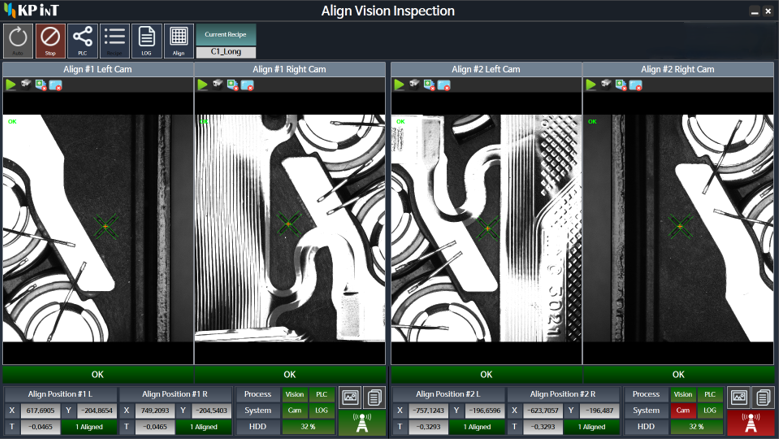779x439 pixels.
Task: Click green image-X icon in Align #1 Left Cam
Action: click(x=41, y=85)
